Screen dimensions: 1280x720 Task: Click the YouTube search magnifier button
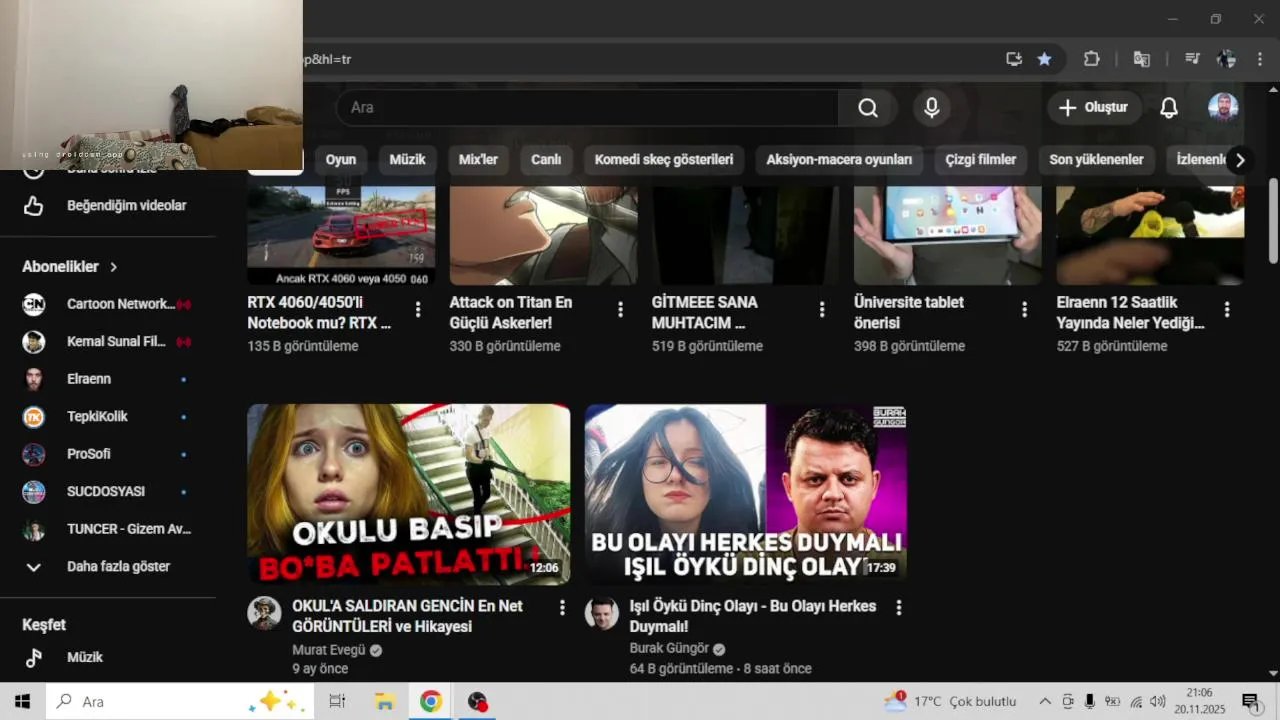point(868,108)
